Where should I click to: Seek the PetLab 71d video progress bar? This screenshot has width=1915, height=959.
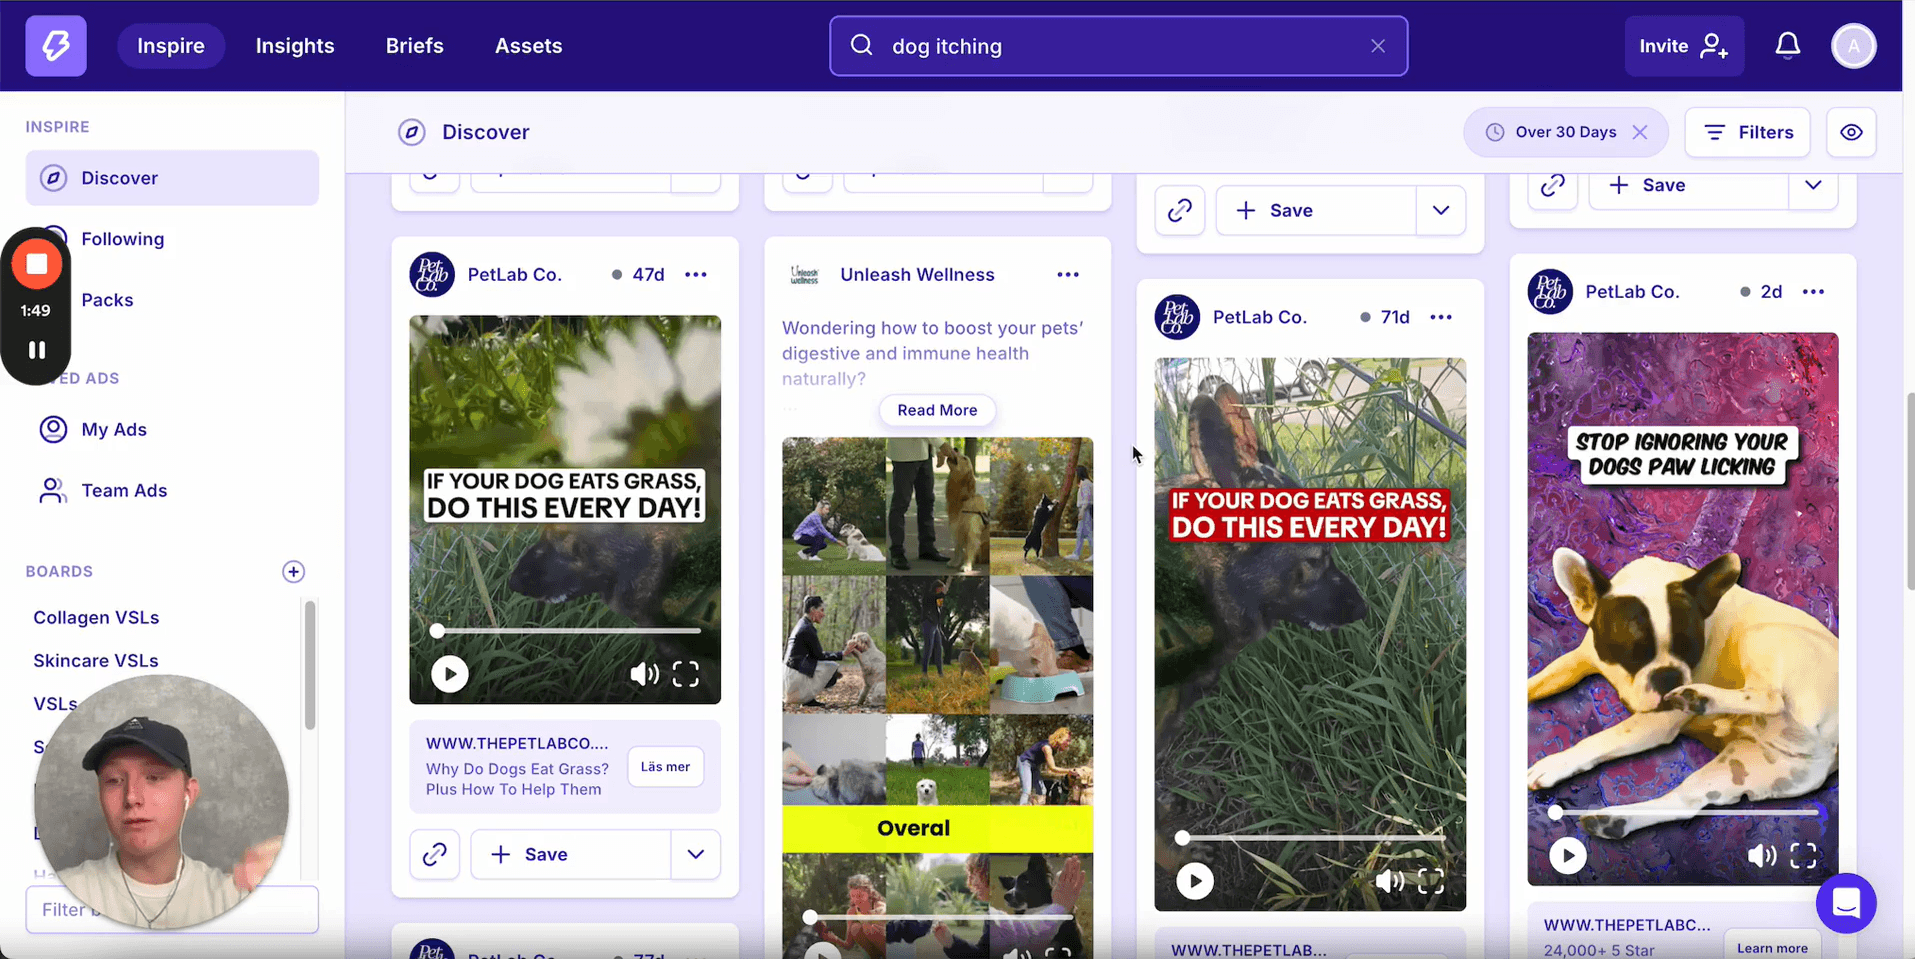1312,838
